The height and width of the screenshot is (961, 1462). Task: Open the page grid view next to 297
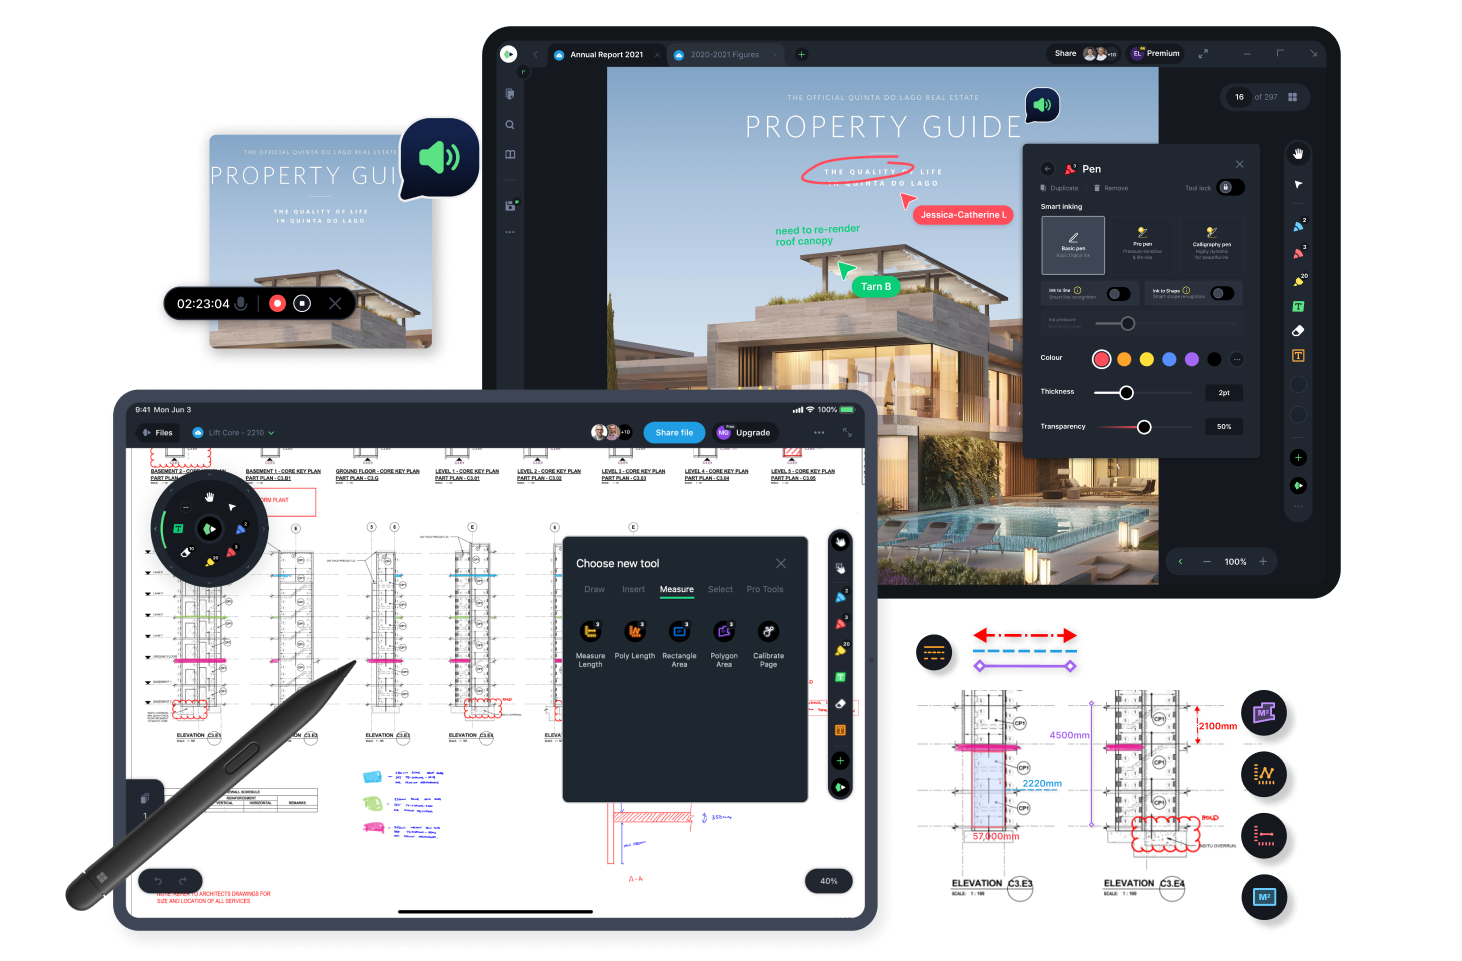click(x=1293, y=97)
